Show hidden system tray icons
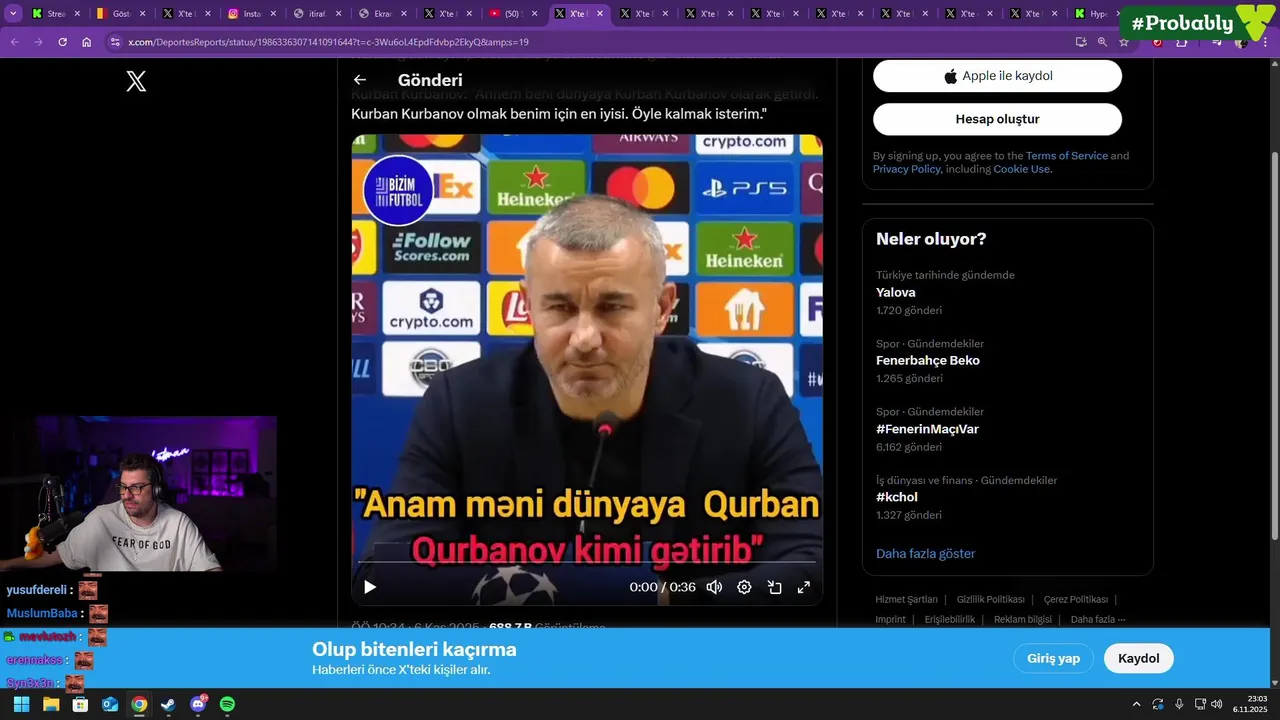This screenshot has height=720, width=1280. pos(1136,704)
